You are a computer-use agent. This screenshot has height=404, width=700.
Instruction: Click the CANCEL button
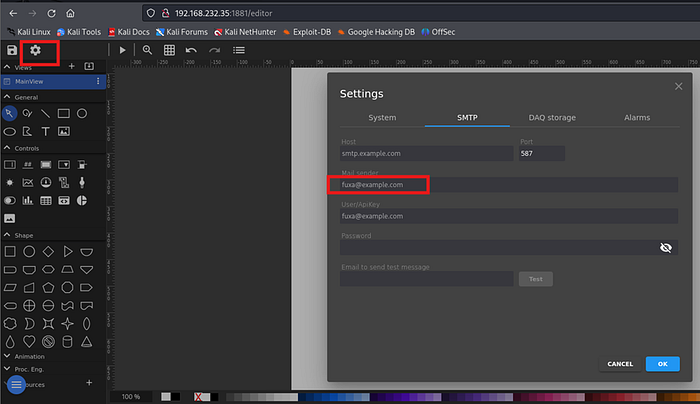click(620, 364)
